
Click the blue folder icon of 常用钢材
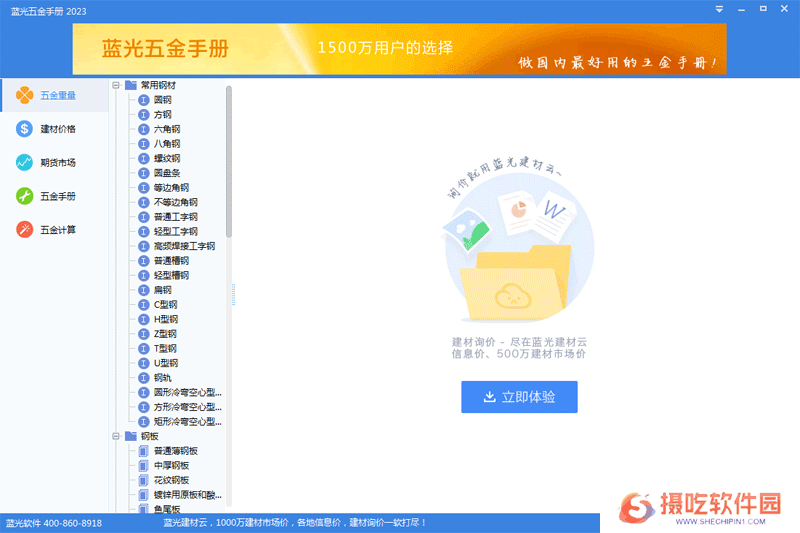point(131,85)
